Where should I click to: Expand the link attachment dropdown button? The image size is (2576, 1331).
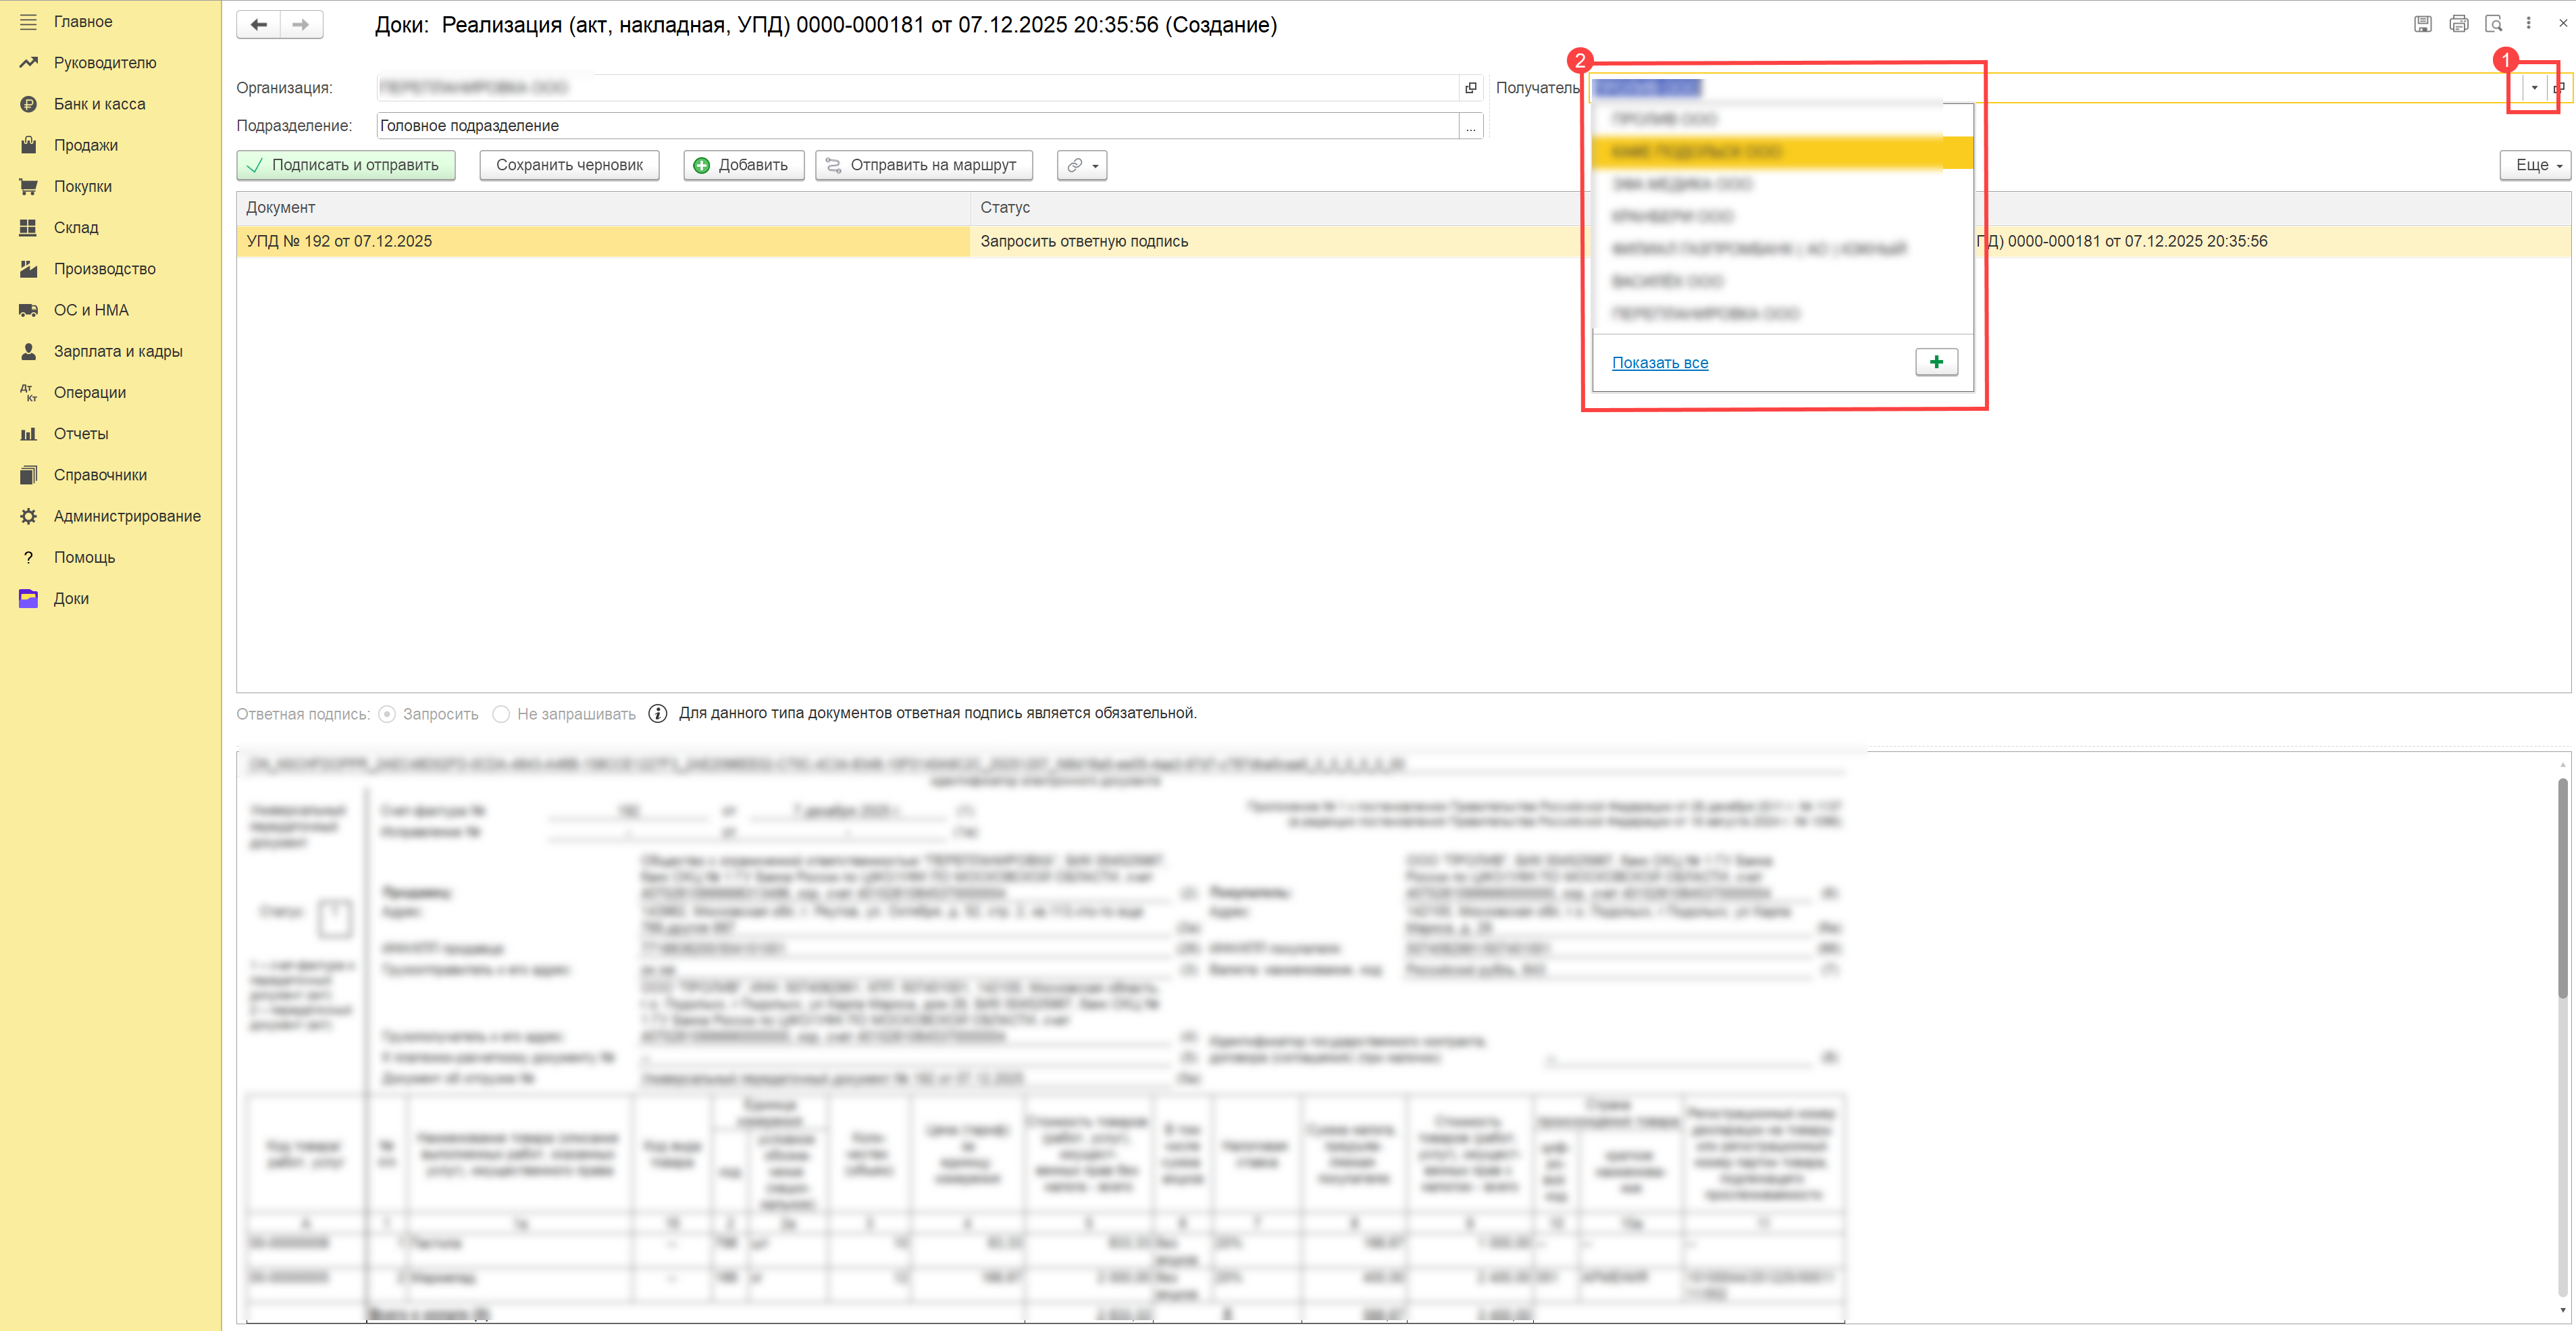[x=1082, y=165]
